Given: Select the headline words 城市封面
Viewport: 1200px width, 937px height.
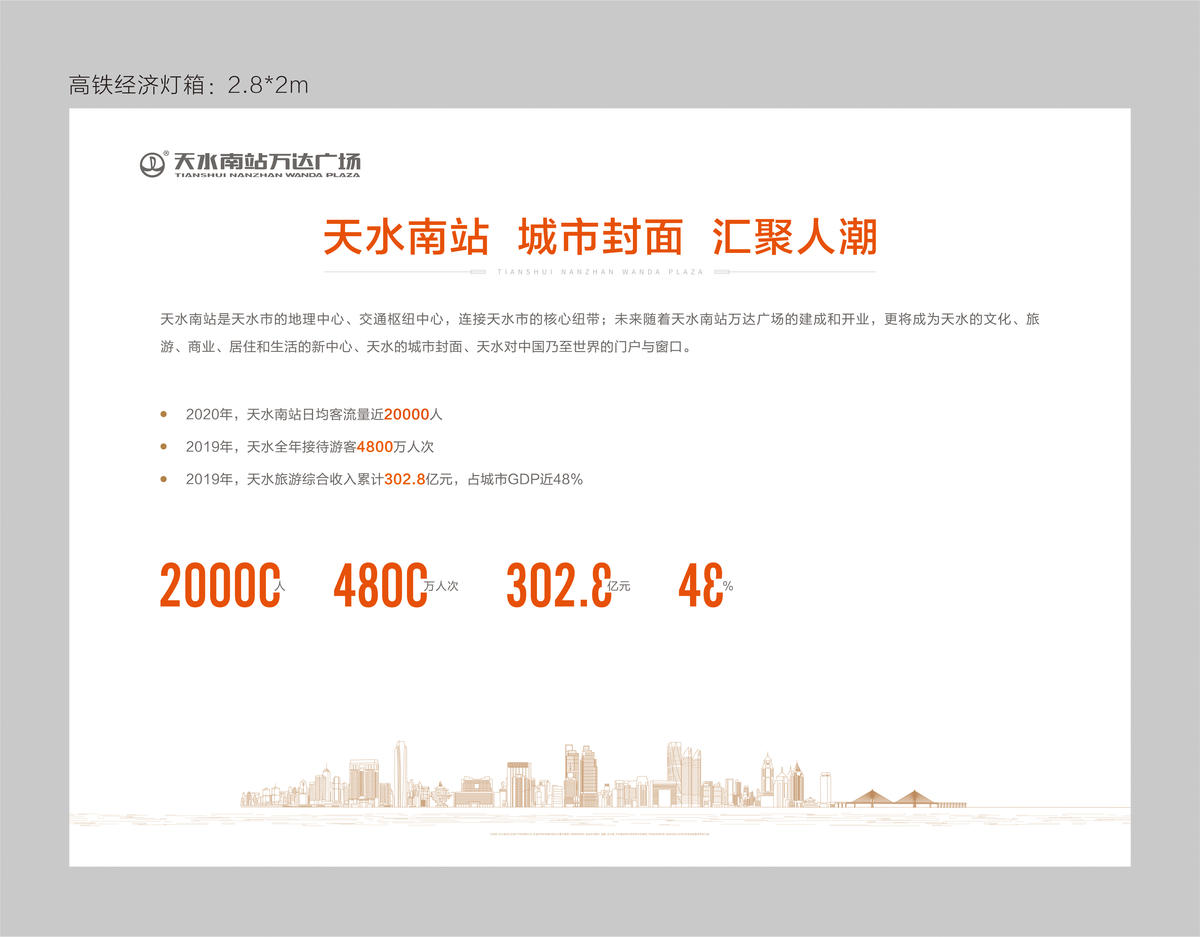Looking at the screenshot, I should tap(600, 237).
